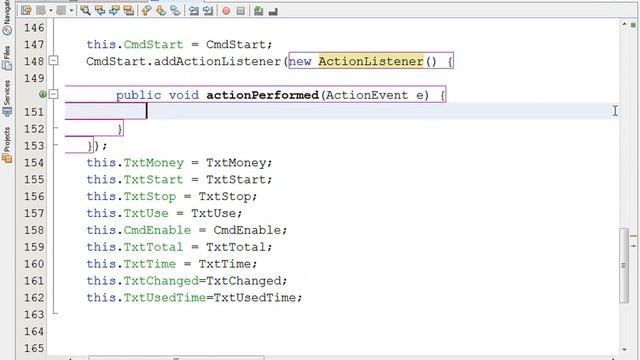Click line number 165 in gutter
The height and width of the screenshot is (360, 640).
coord(34,348)
